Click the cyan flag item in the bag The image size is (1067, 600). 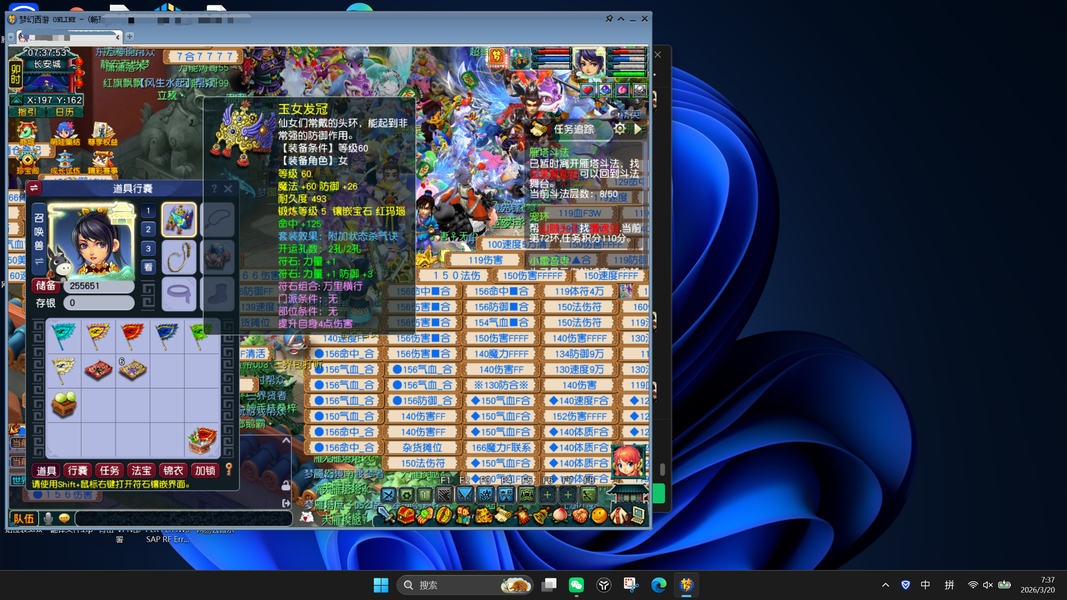pyautogui.click(x=63, y=336)
